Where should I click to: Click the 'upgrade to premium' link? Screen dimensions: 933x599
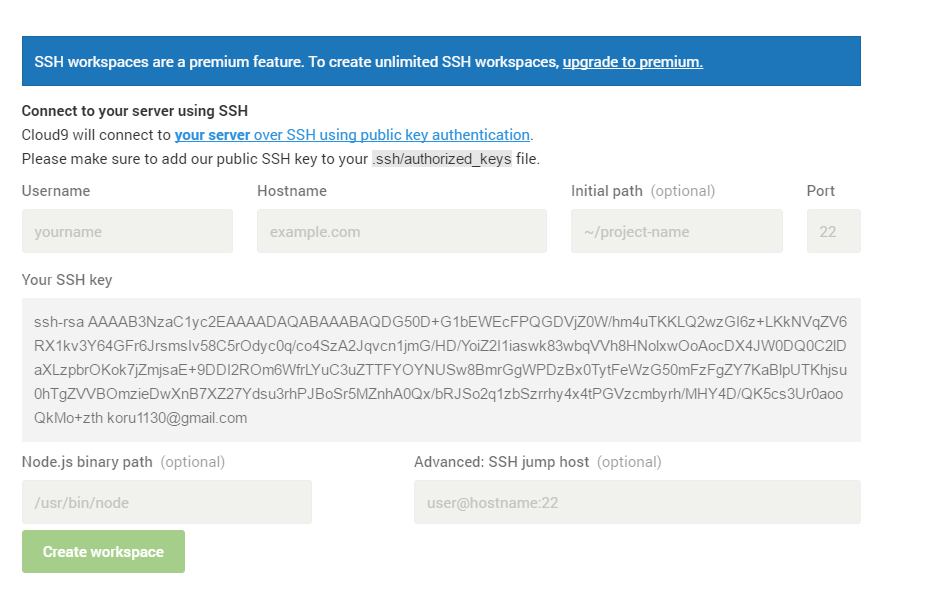tap(632, 62)
